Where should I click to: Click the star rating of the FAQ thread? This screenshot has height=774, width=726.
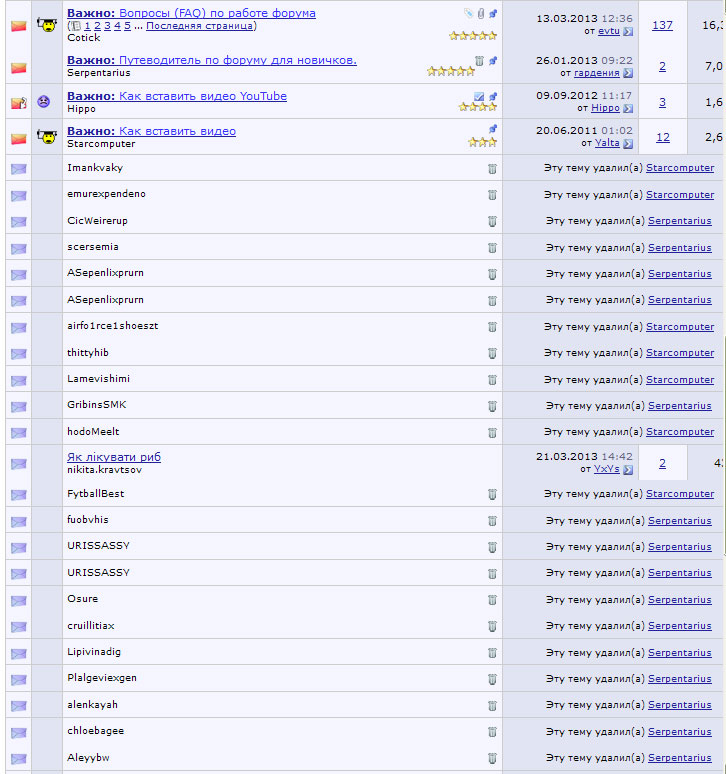(x=473, y=35)
